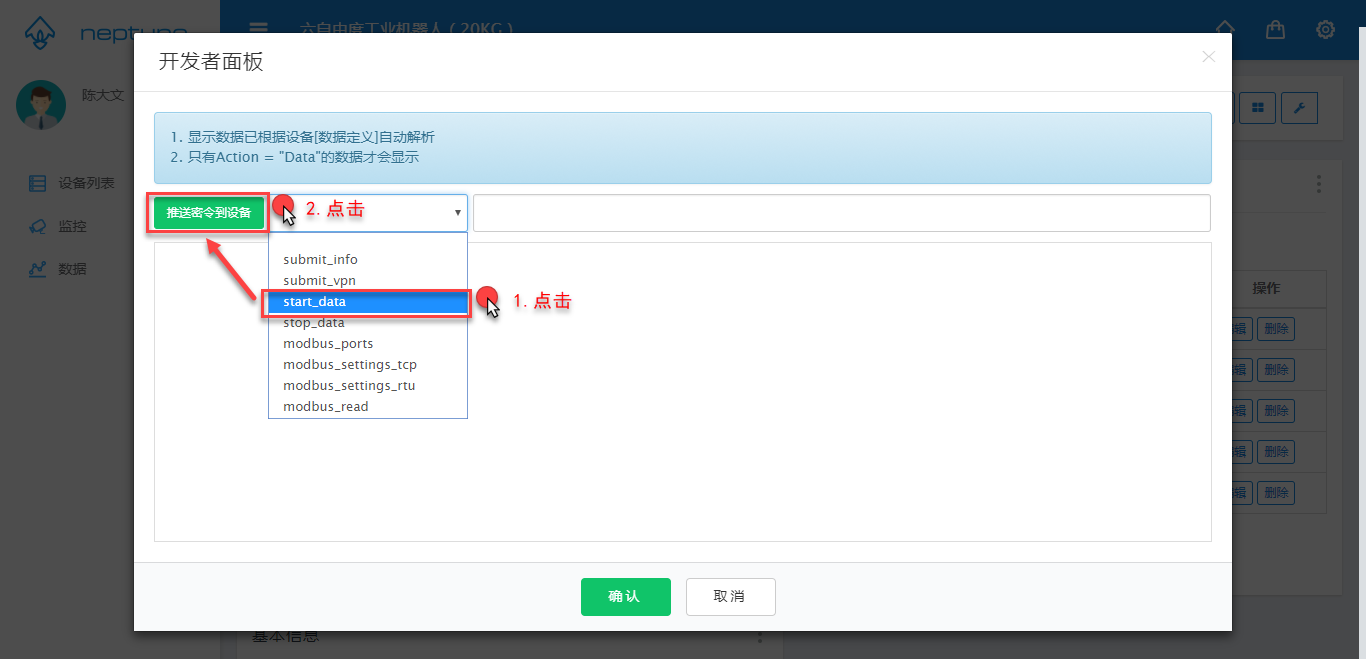Screen dimensions: 1366x659
Task: Select start_data from the dropdown list
Action: 366,301
